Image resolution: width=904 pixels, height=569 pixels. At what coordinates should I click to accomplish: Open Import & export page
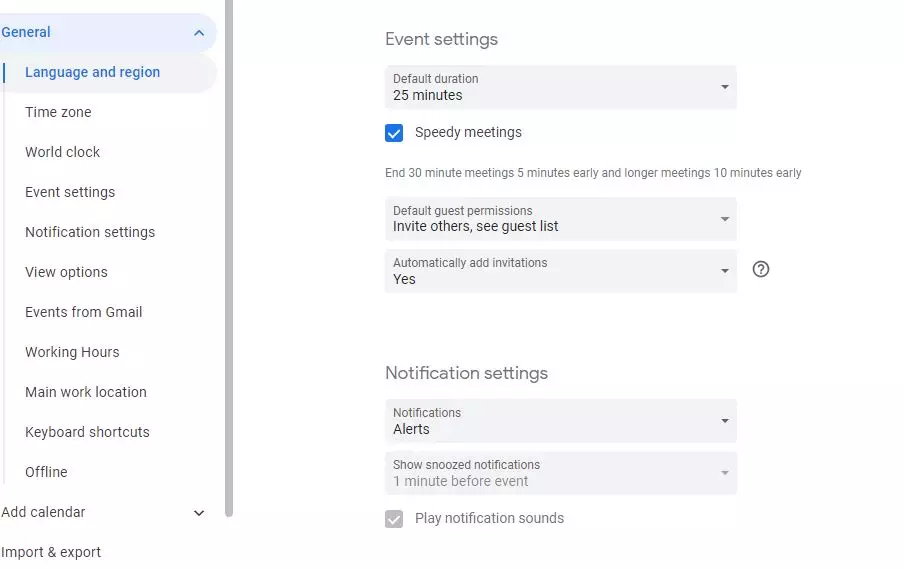coord(51,553)
